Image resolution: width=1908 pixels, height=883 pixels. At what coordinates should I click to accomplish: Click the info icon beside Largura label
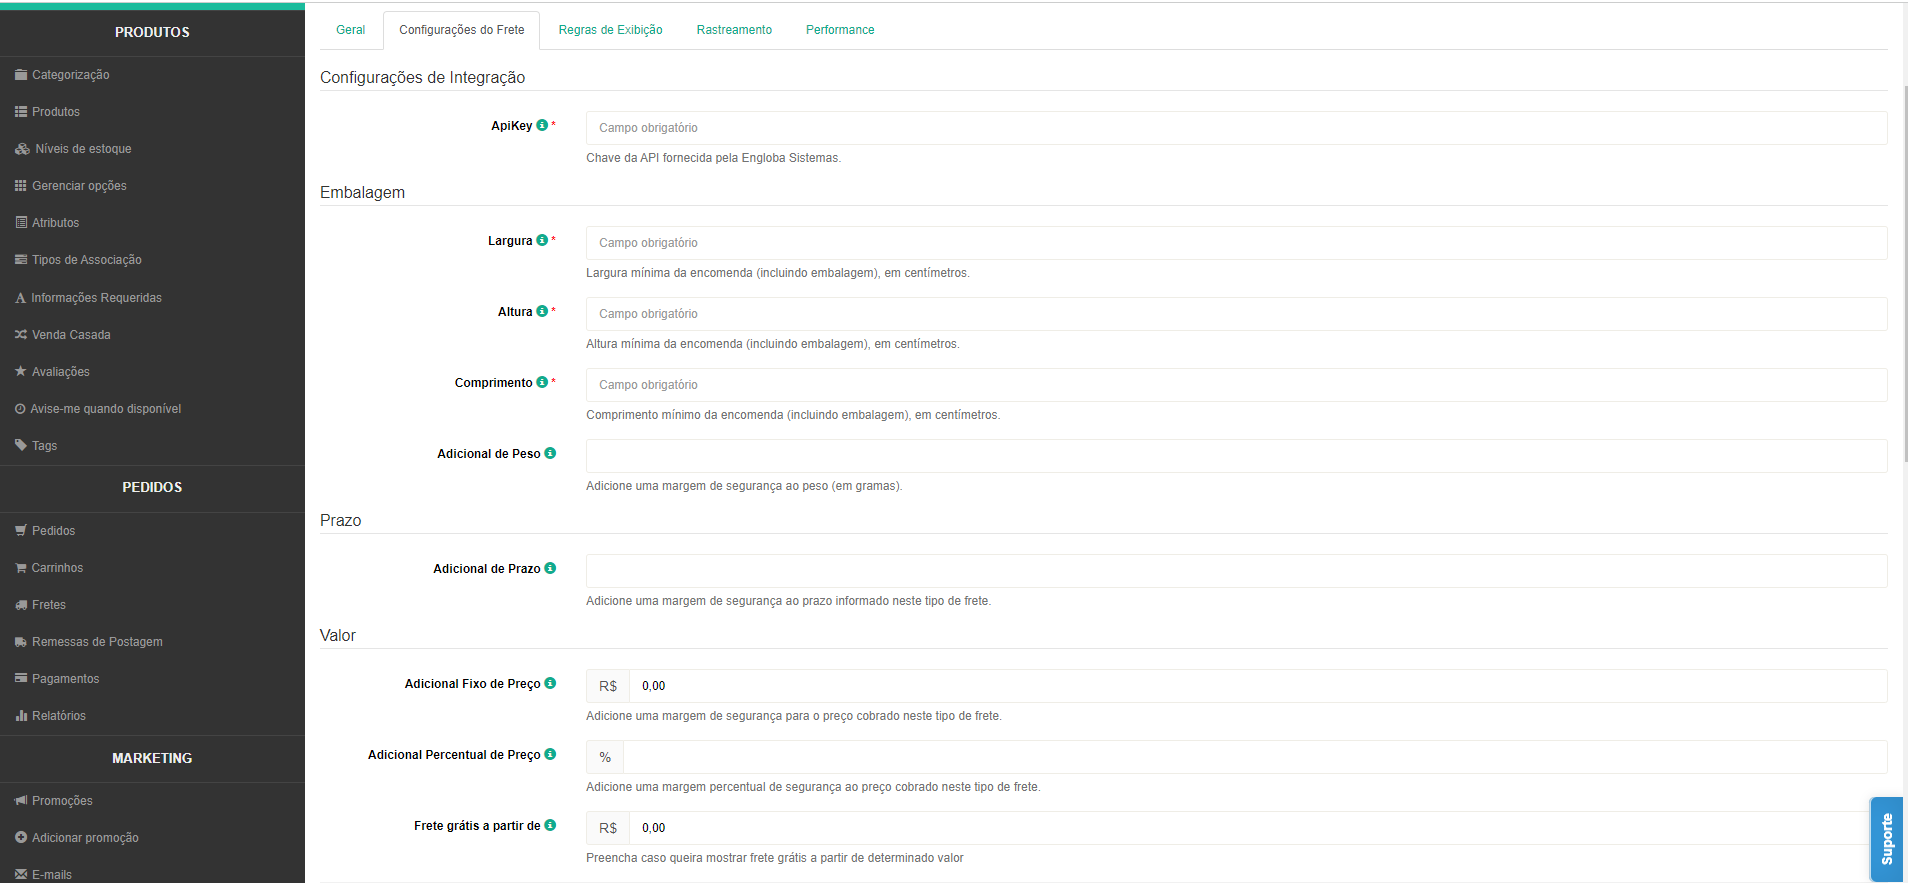542,240
